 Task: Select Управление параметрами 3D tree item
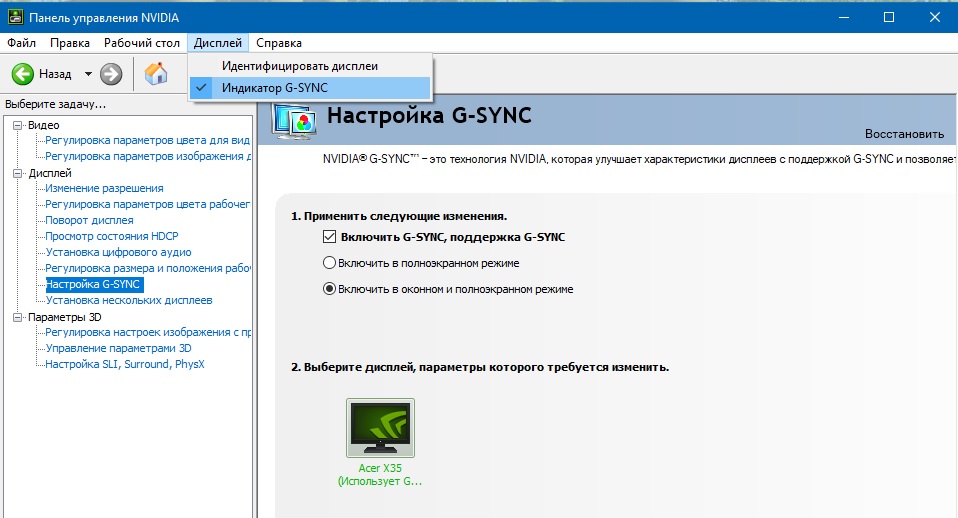point(118,348)
